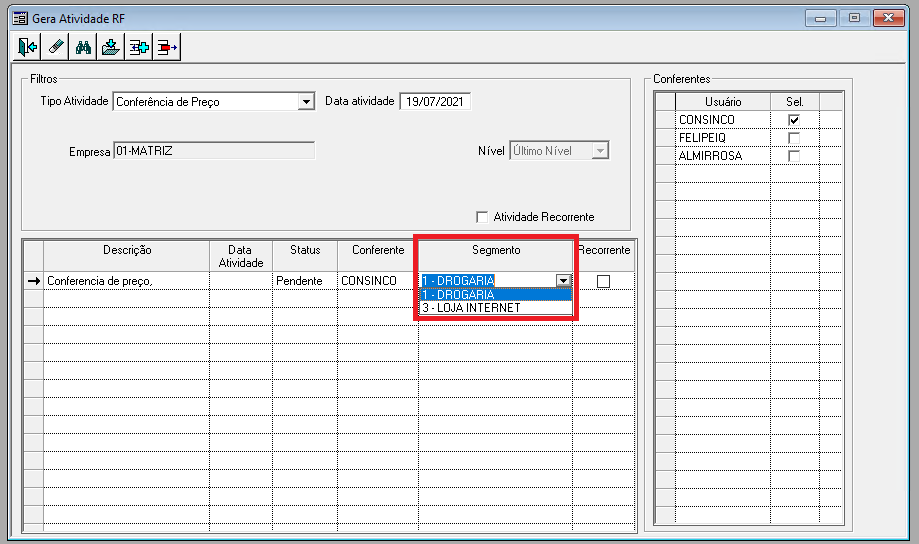The width and height of the screenshot is (919, 544).
Task: Select ALMIRROSA in Conferentes user list
Action: (x=723, y=156)
